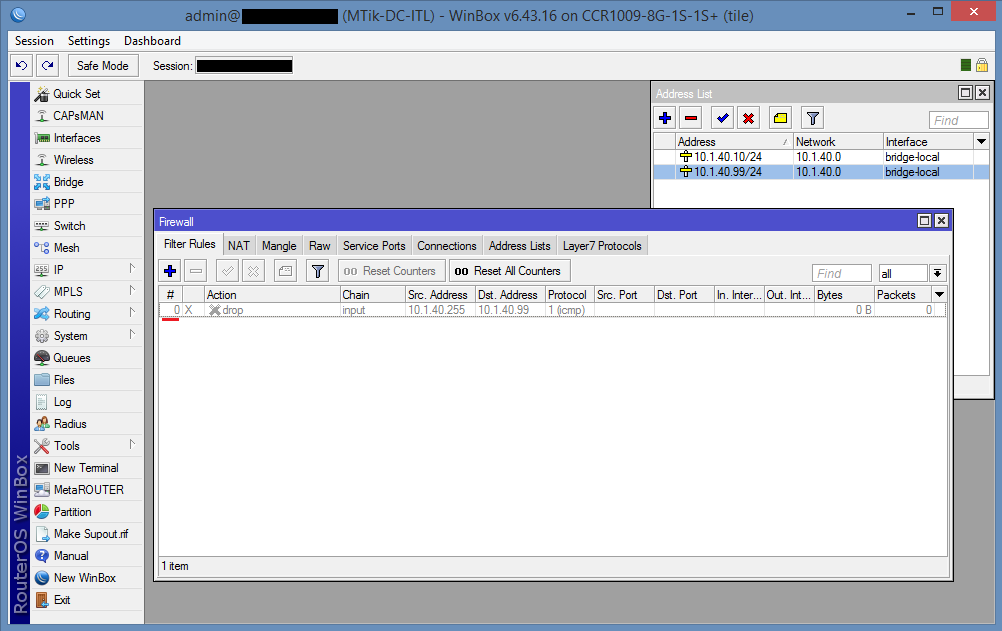Expand the IP submenu arrow
This screenshot has height=631, width=1002.
[132, 269]
